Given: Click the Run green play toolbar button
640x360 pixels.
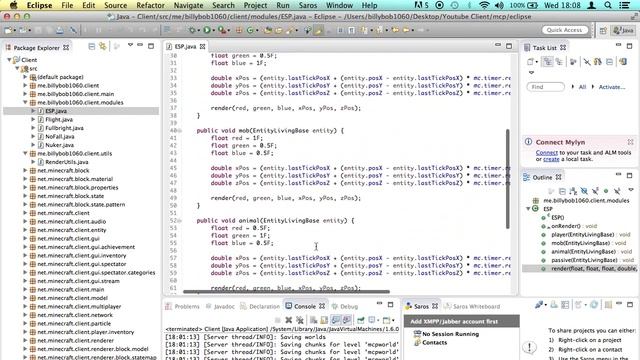Looking at the screenshot, I should 207,30.
